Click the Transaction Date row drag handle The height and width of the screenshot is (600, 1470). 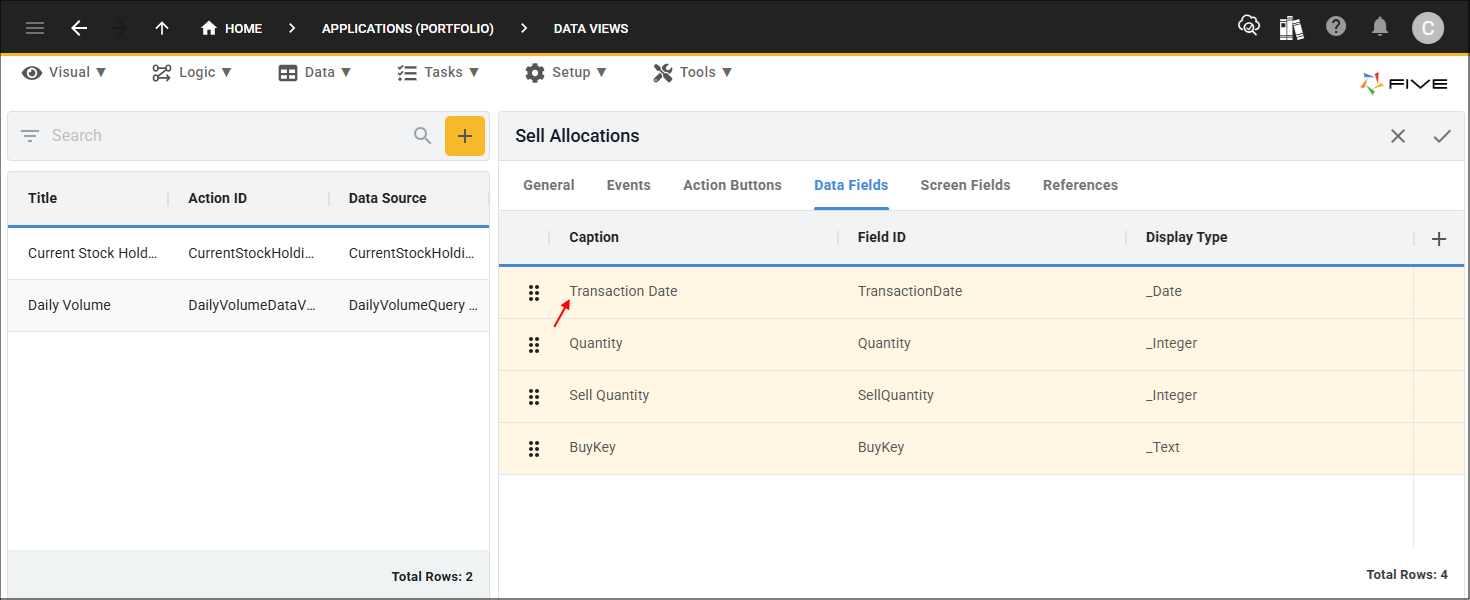tap(534, 292)
